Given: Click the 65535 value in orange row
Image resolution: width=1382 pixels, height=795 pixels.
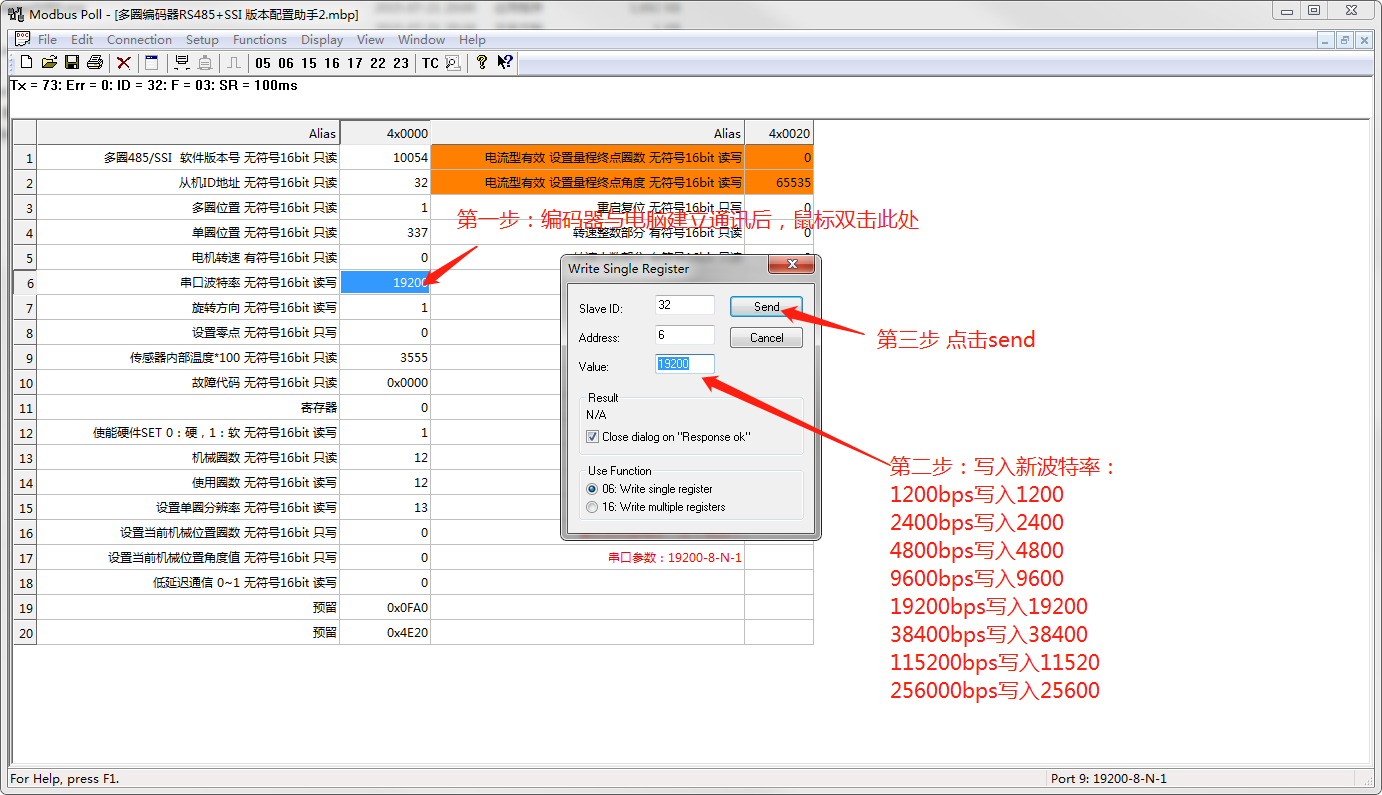Looking at the screenshot, I should (779, 182).
